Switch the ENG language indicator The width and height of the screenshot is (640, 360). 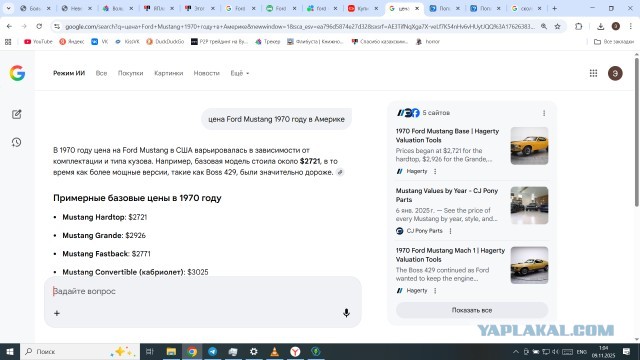(582, 352)
